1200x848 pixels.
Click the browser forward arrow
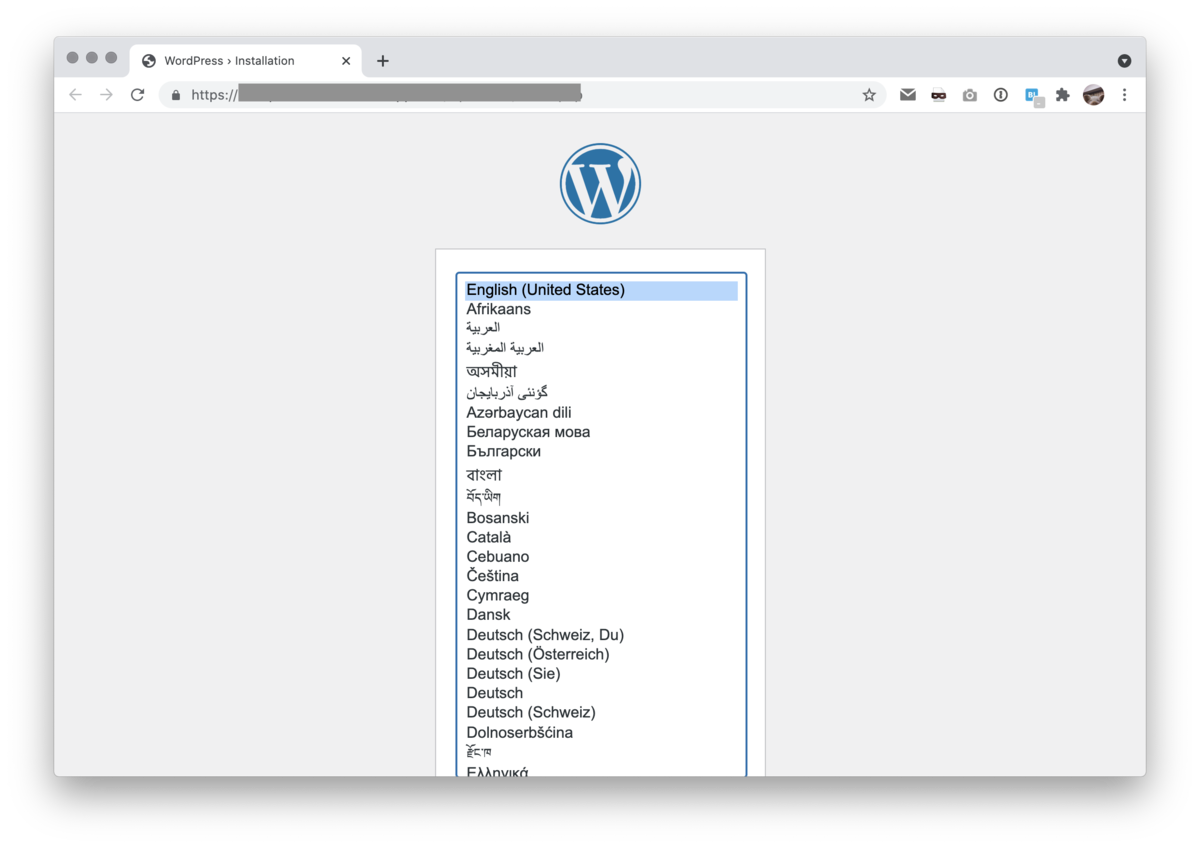pyautogui.click(x=106, y=95)
